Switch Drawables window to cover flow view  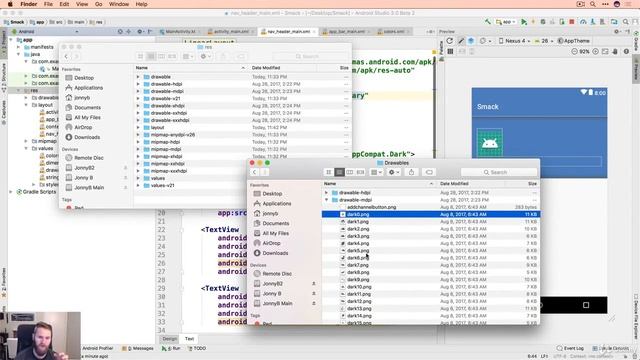pyautogui.click(x=360, y=172)
